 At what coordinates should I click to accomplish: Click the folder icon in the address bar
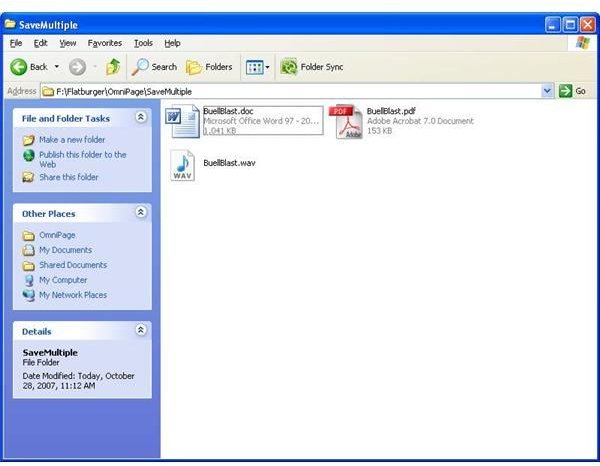click(48, 91)
